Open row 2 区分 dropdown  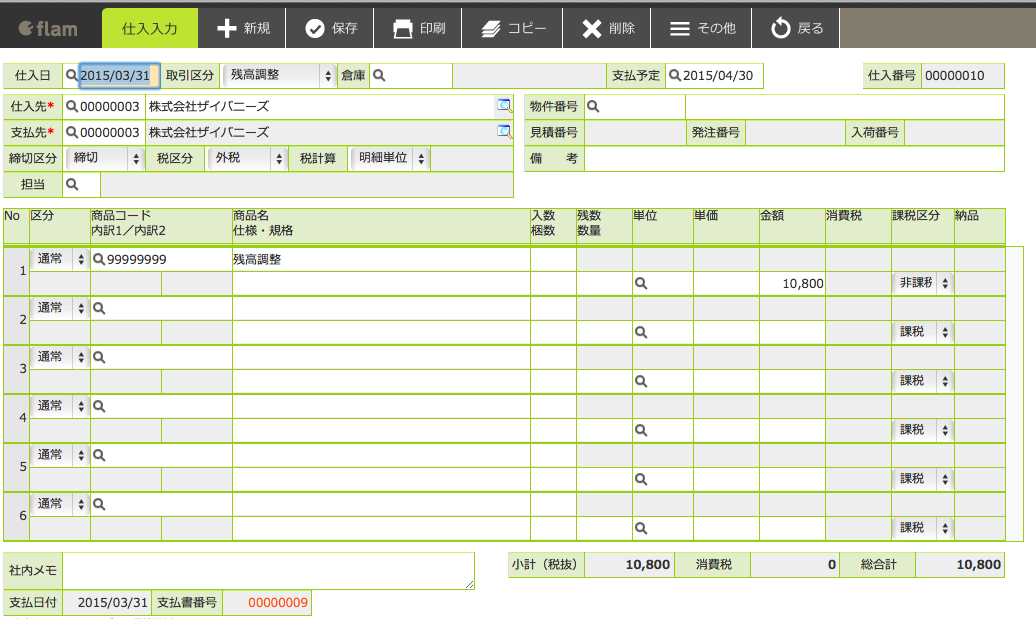coord(60,308)
